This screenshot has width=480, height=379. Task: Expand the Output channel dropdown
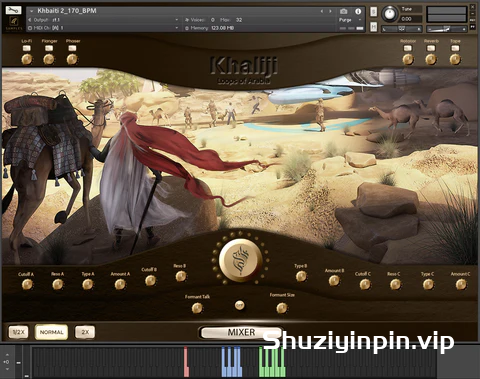(x=103, y=20)
